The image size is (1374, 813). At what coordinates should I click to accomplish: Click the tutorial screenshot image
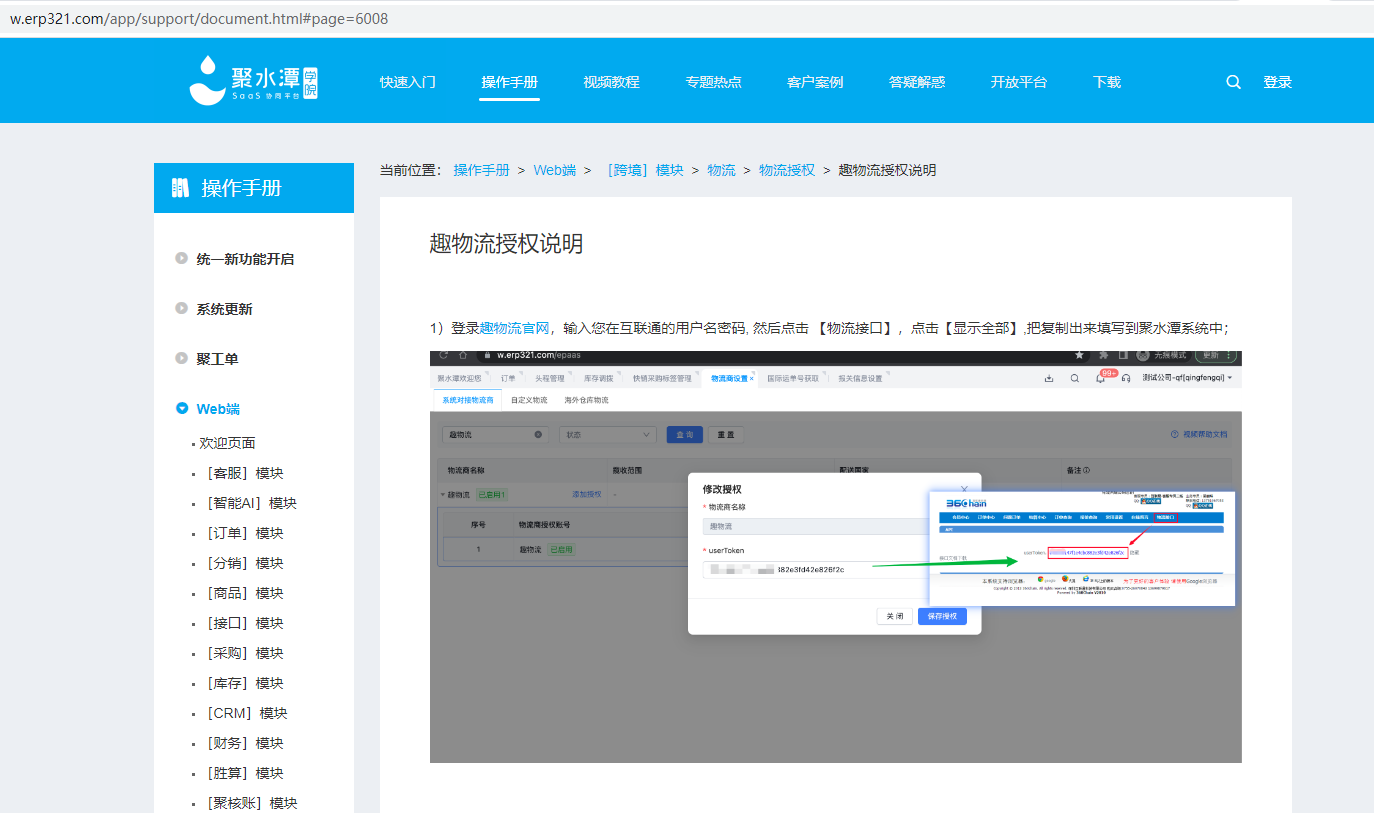click(835, 556)
